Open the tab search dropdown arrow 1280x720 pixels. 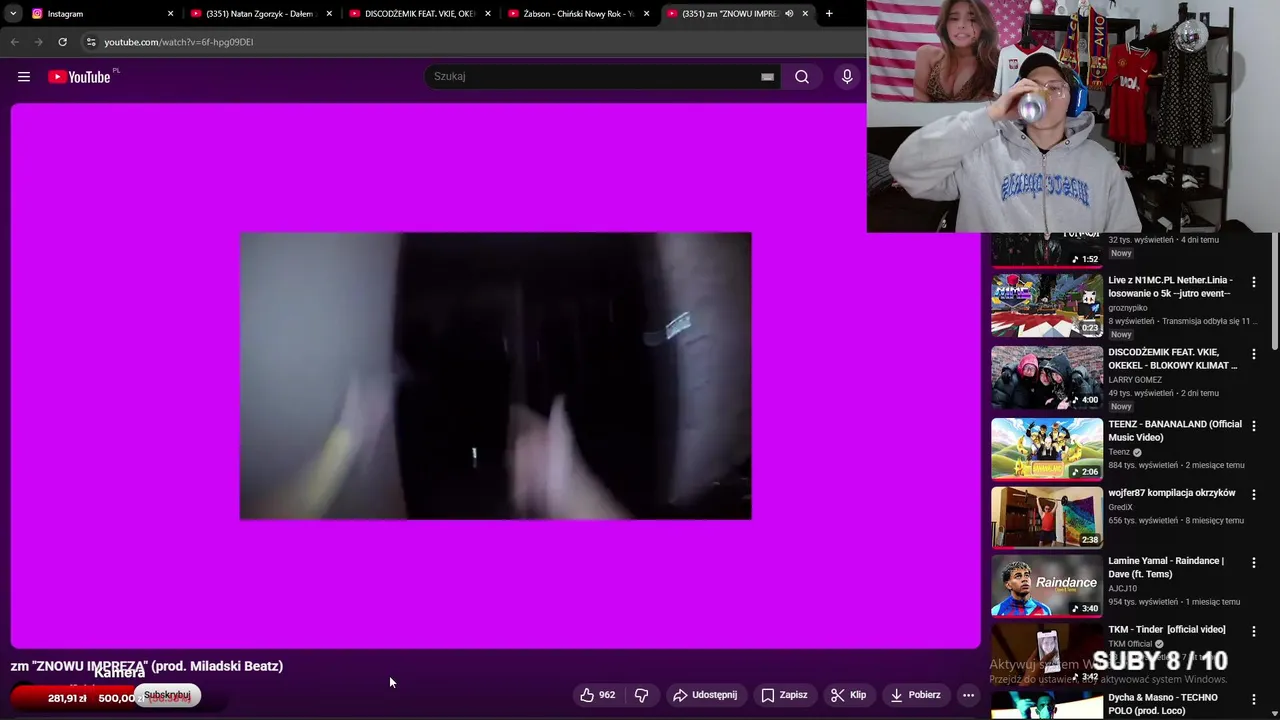(x=13, y=14)
